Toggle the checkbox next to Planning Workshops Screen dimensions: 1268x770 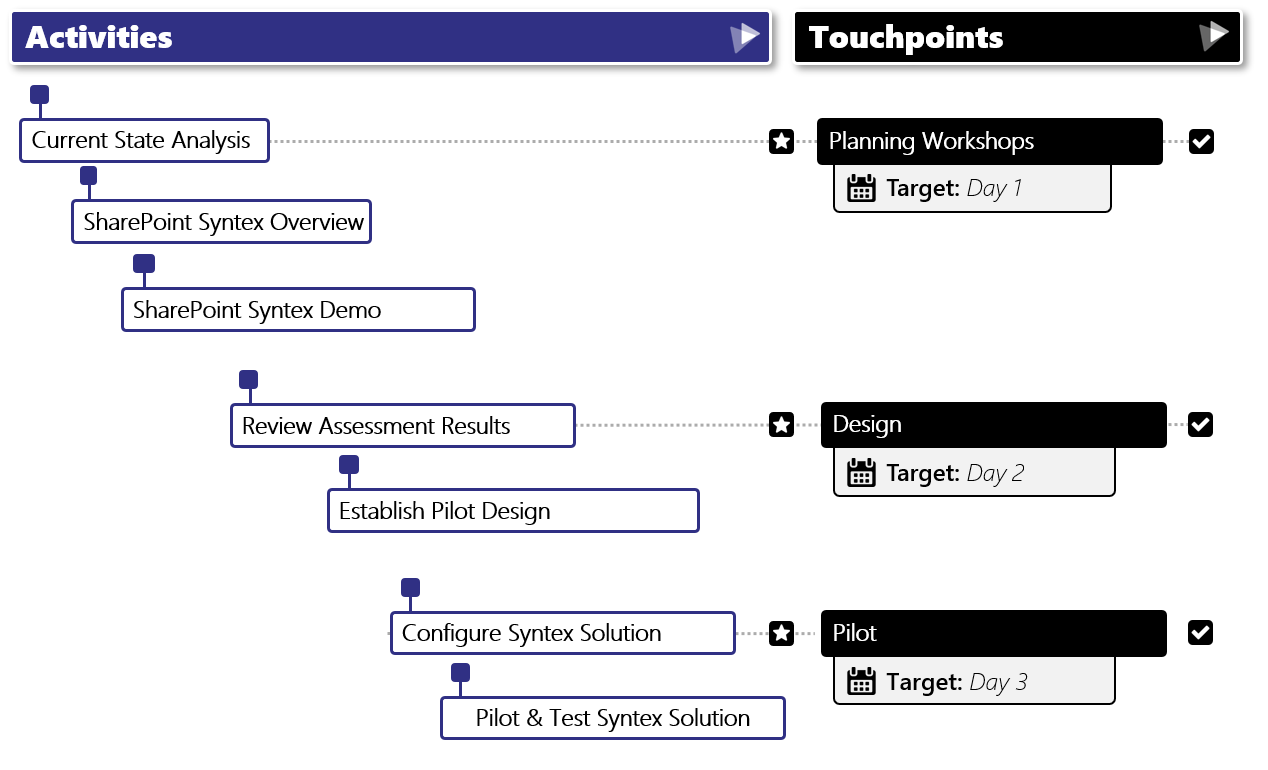pos(1201,141)
